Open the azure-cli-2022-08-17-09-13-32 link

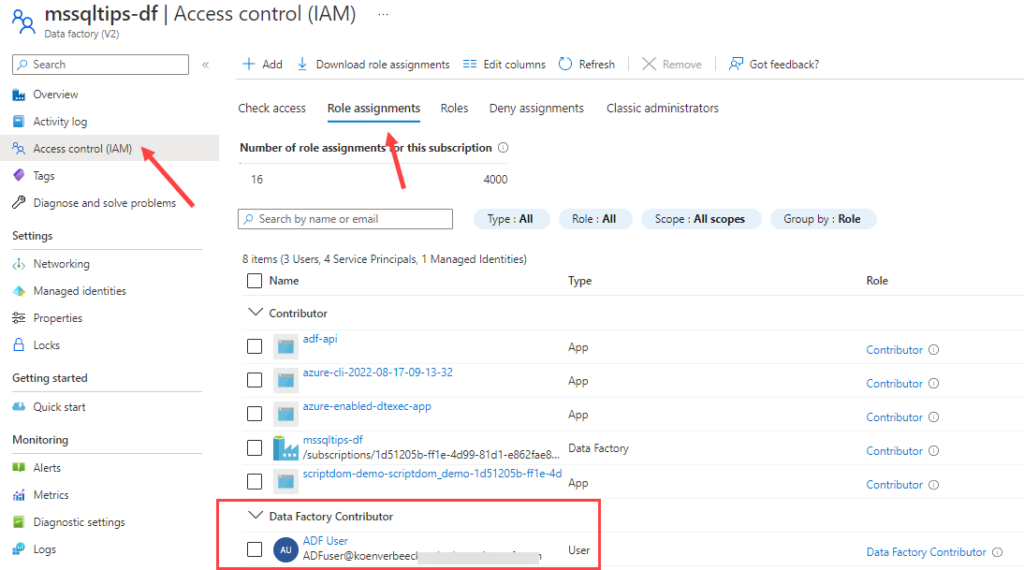point(377,372)
